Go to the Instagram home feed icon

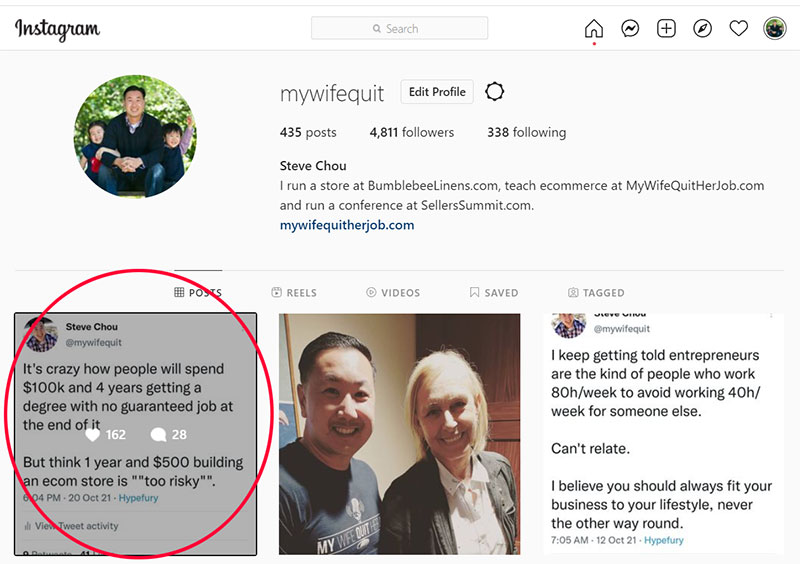point(593,29)
